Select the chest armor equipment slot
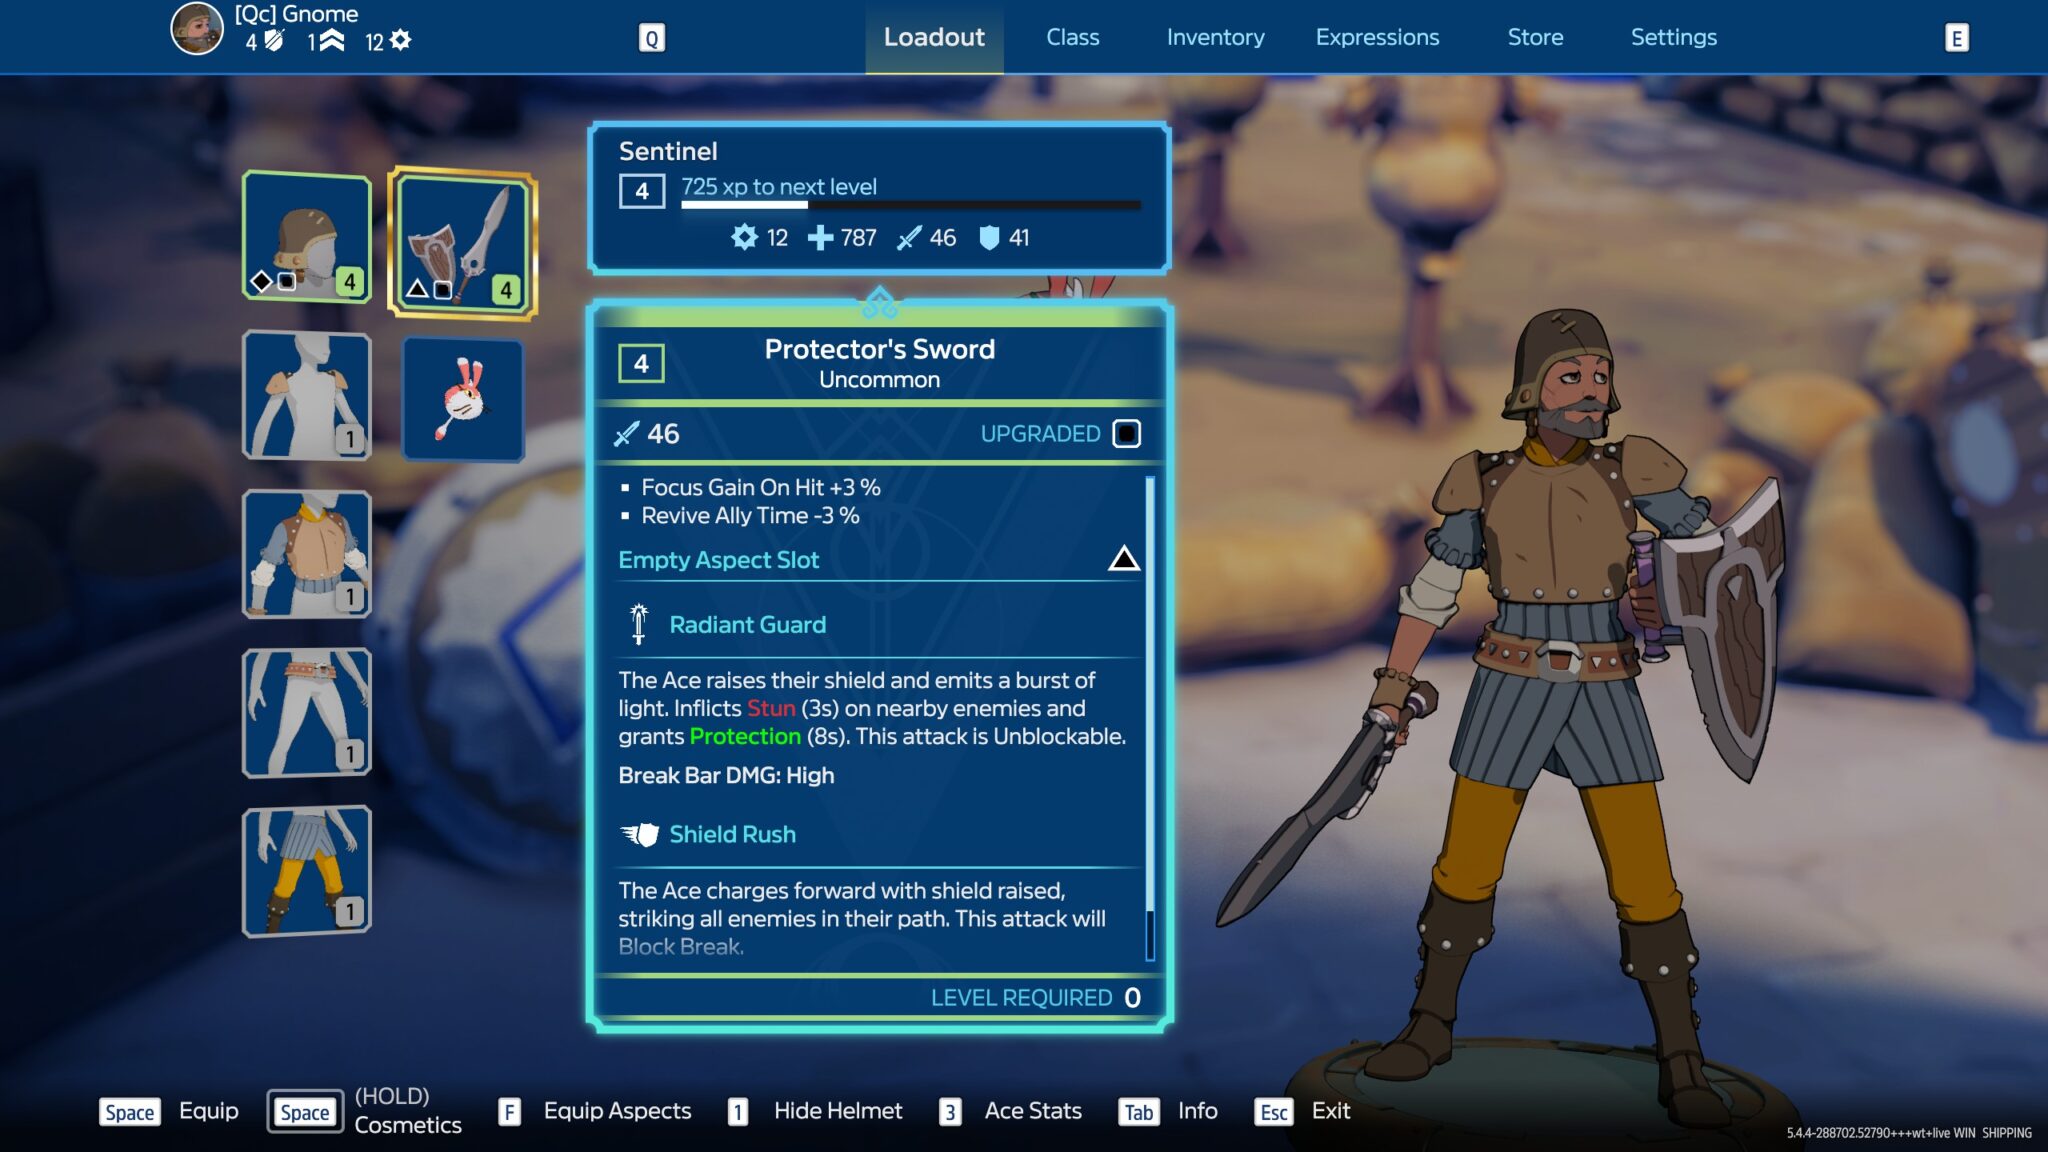The width and height of the screenshot is (2048, 1152). [307, 554]
